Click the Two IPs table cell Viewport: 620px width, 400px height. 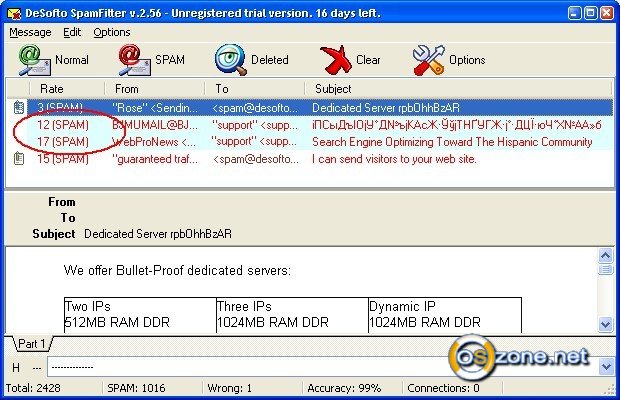140,315
